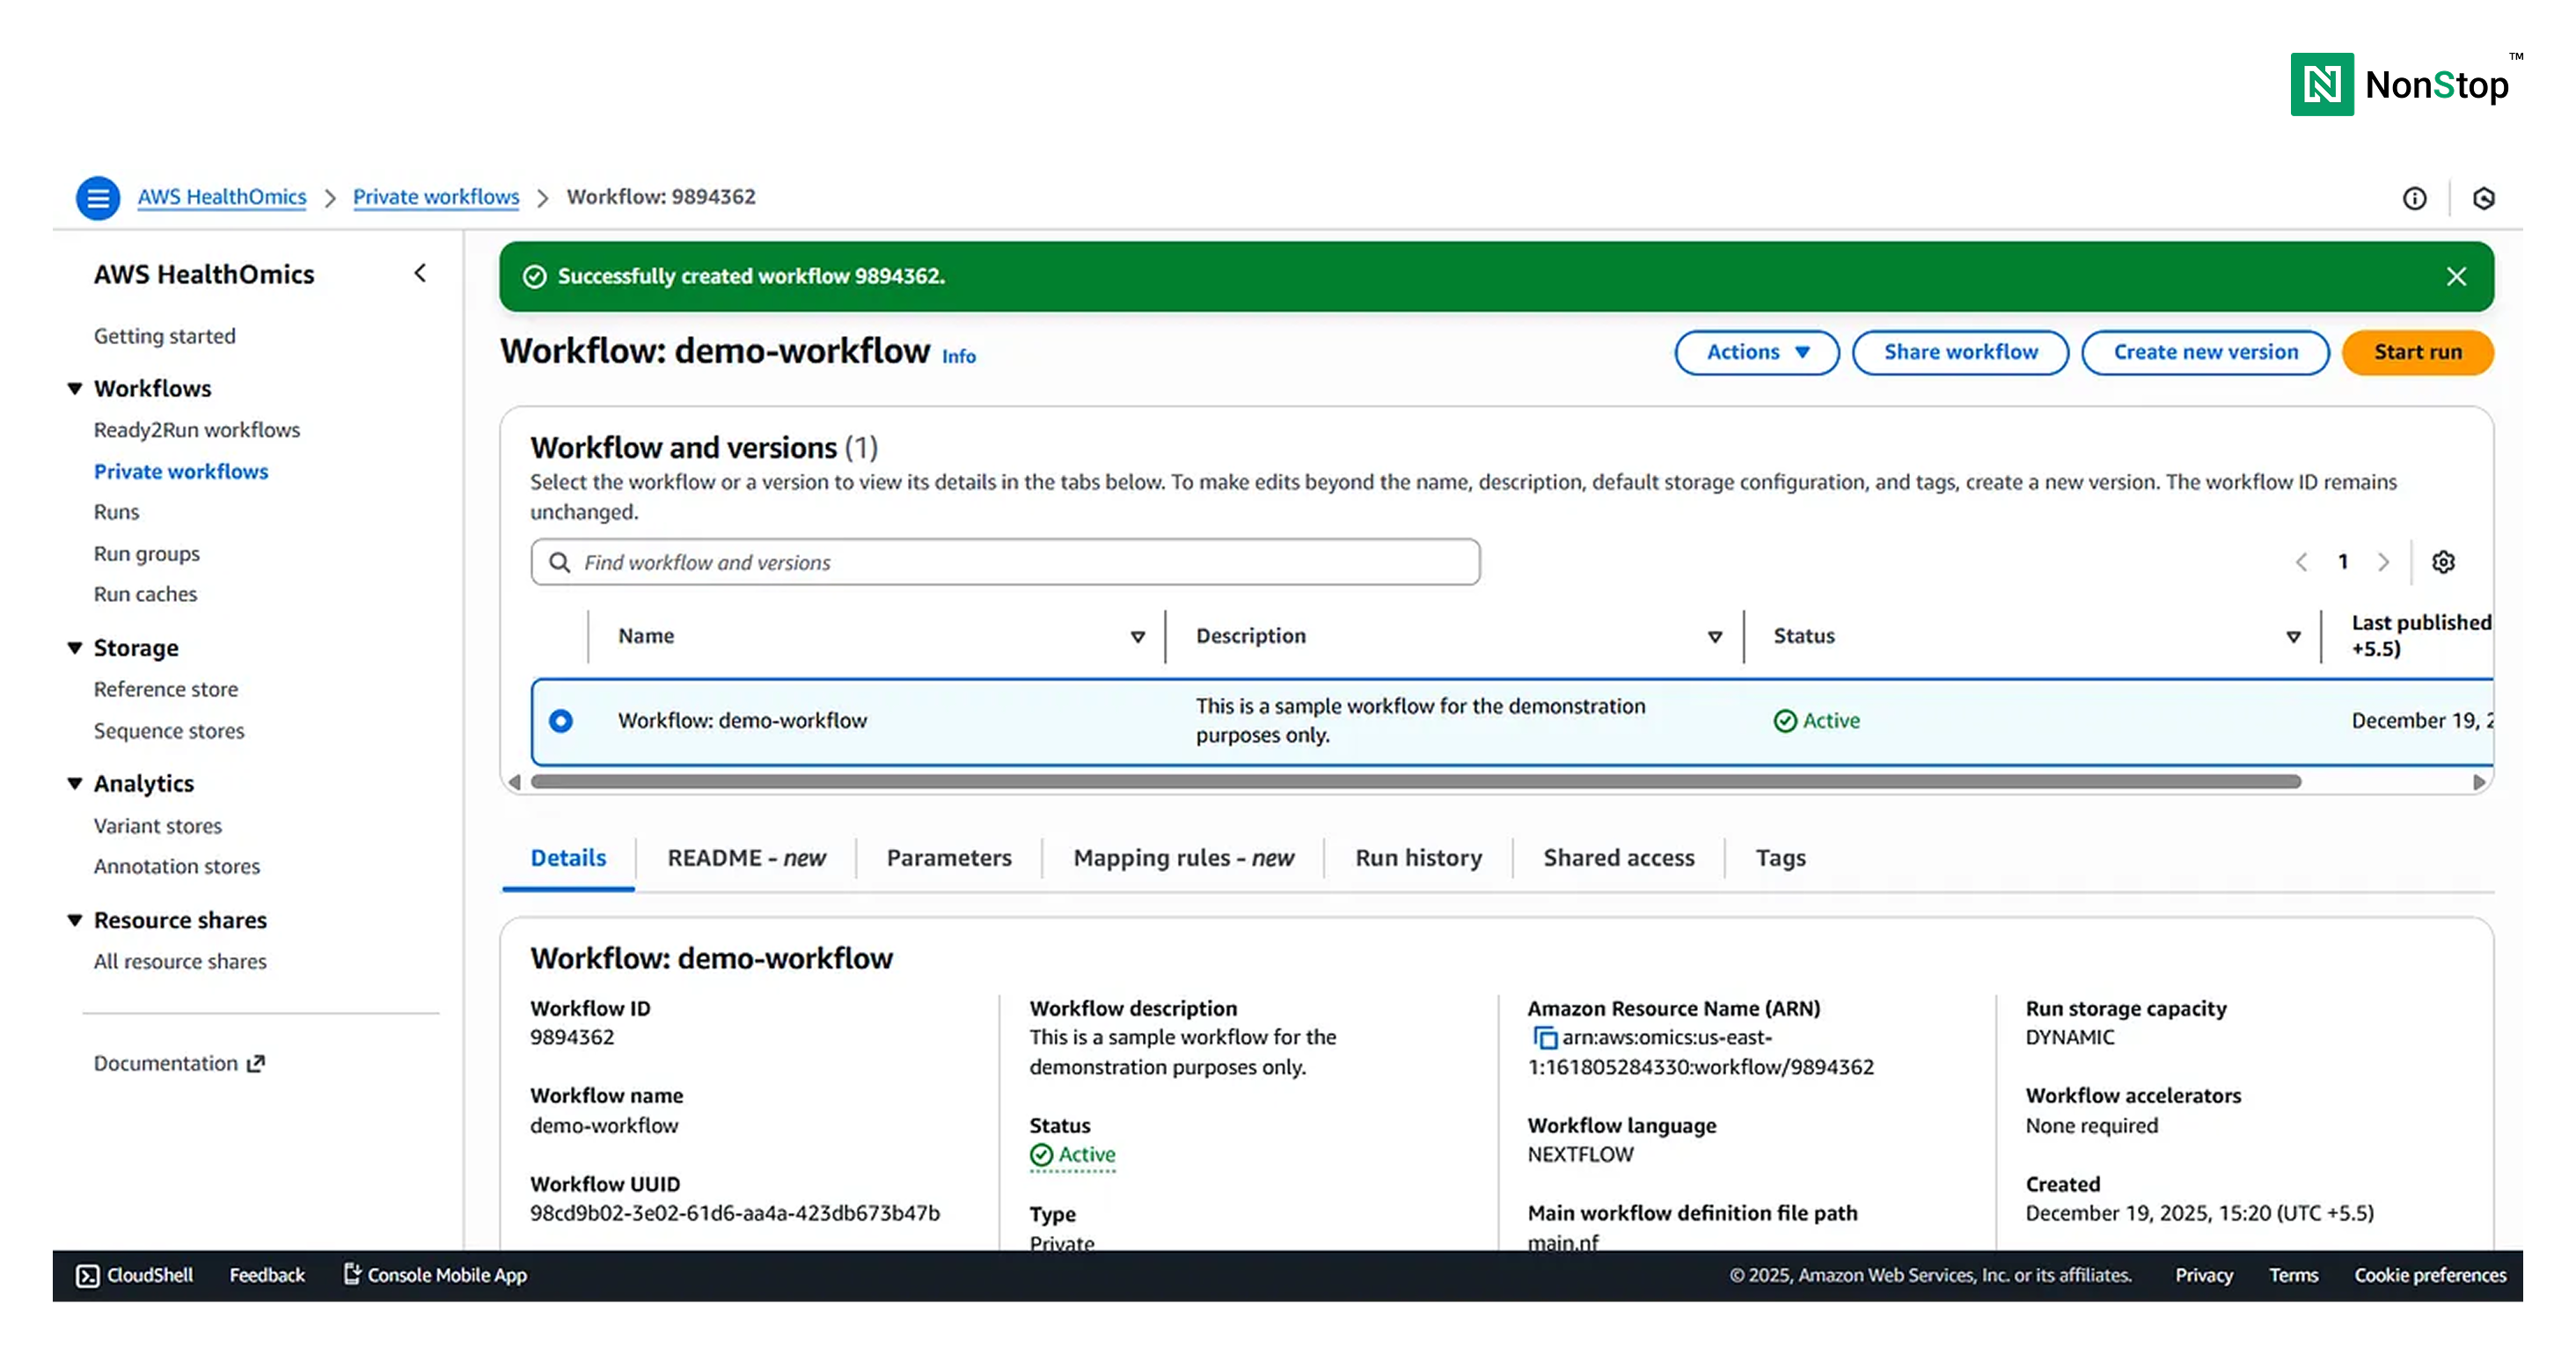Copy the ARN using the copy icon

pos(1544,1038)
